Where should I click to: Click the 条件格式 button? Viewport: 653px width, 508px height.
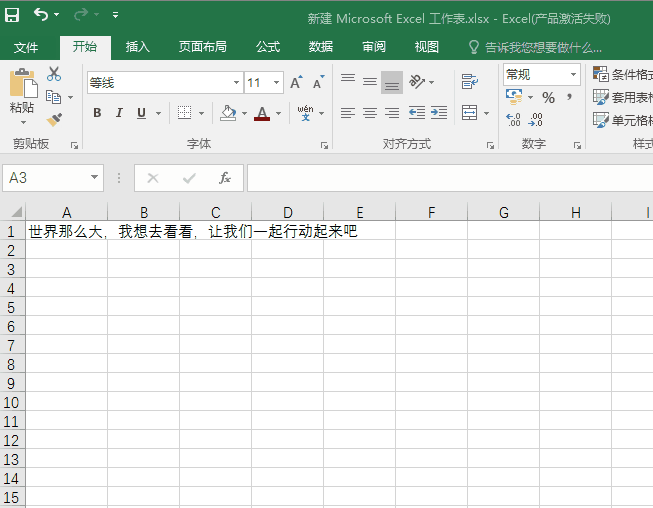(x=622, y=74)
